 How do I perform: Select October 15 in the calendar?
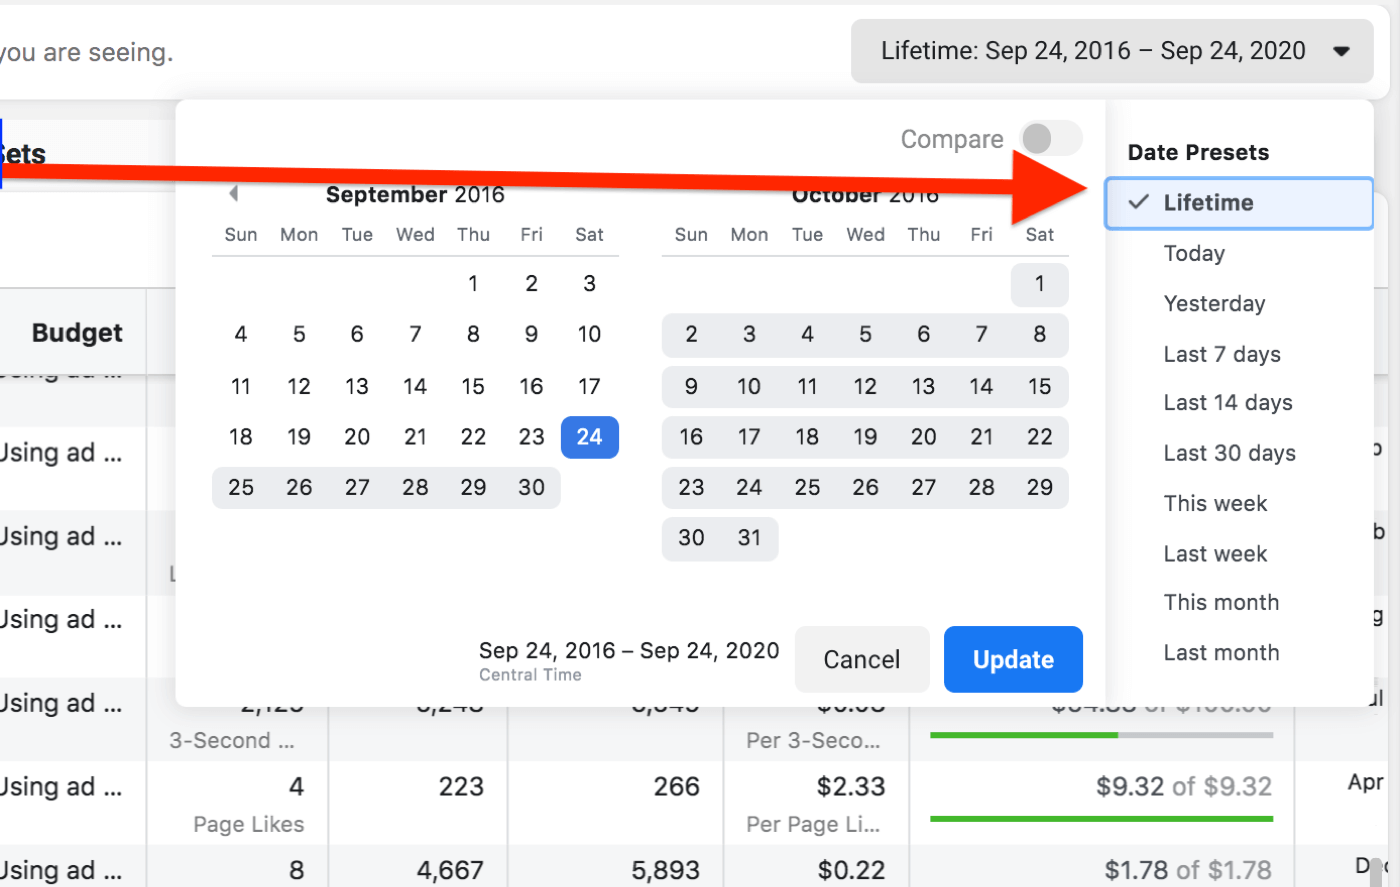pyautogui.click(x=1039, y=387)
